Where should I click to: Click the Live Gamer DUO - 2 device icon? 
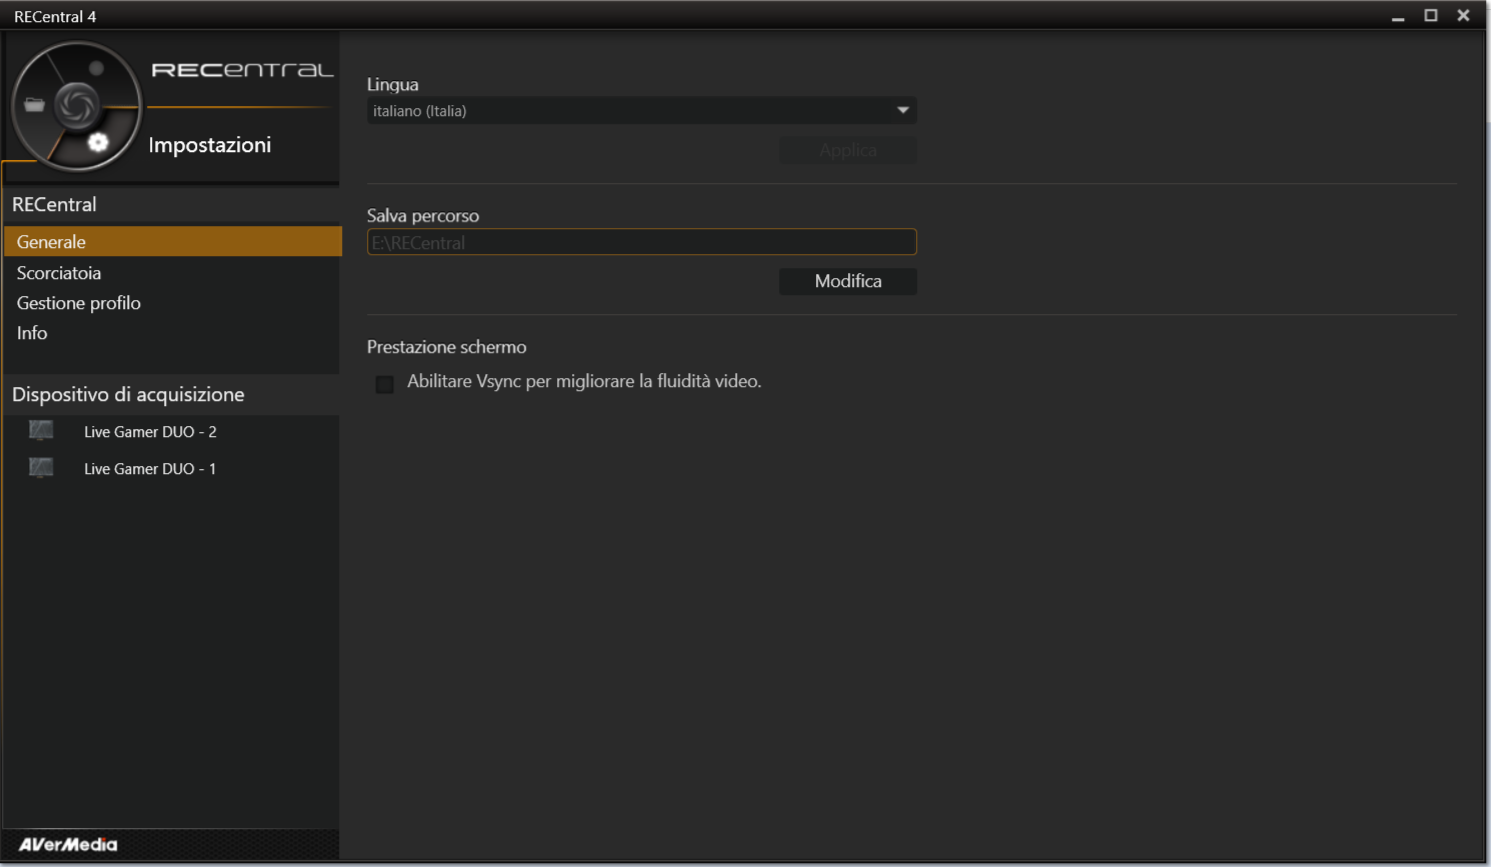click(41, 431)
